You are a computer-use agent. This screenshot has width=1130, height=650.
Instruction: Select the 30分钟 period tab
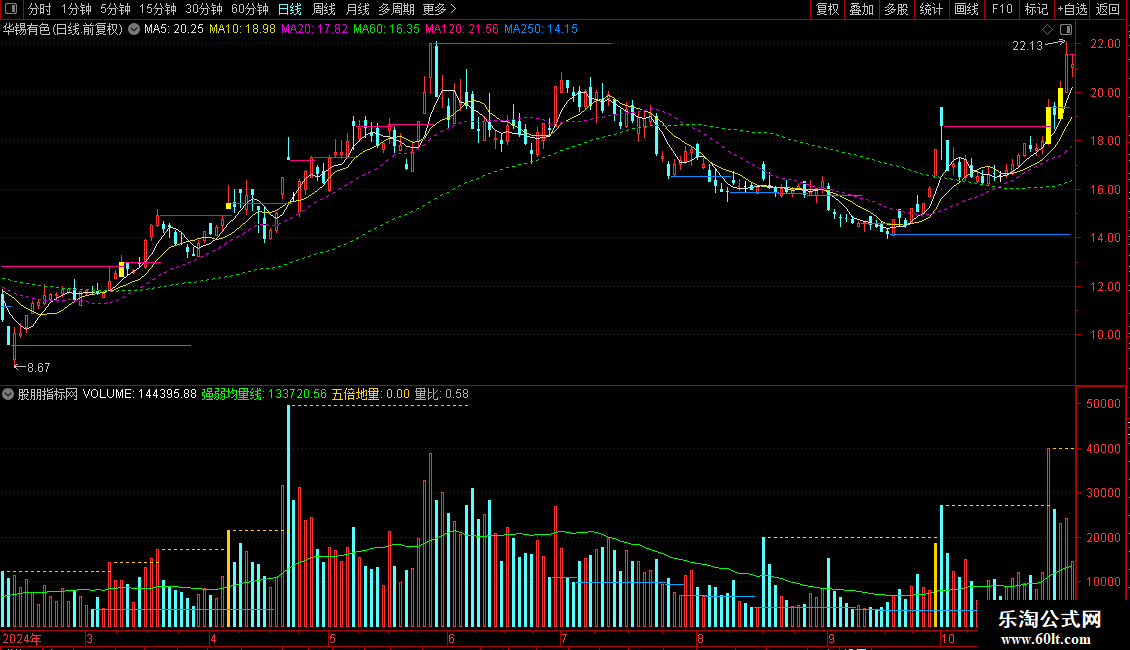click(x=204, y=9)
